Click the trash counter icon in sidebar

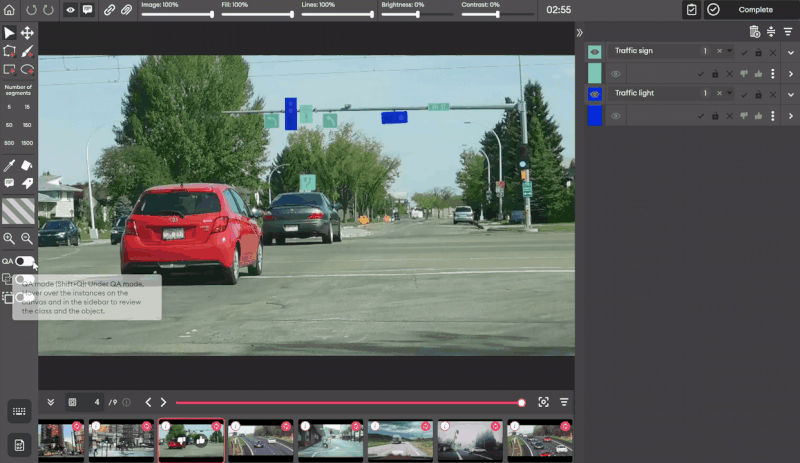755,32
